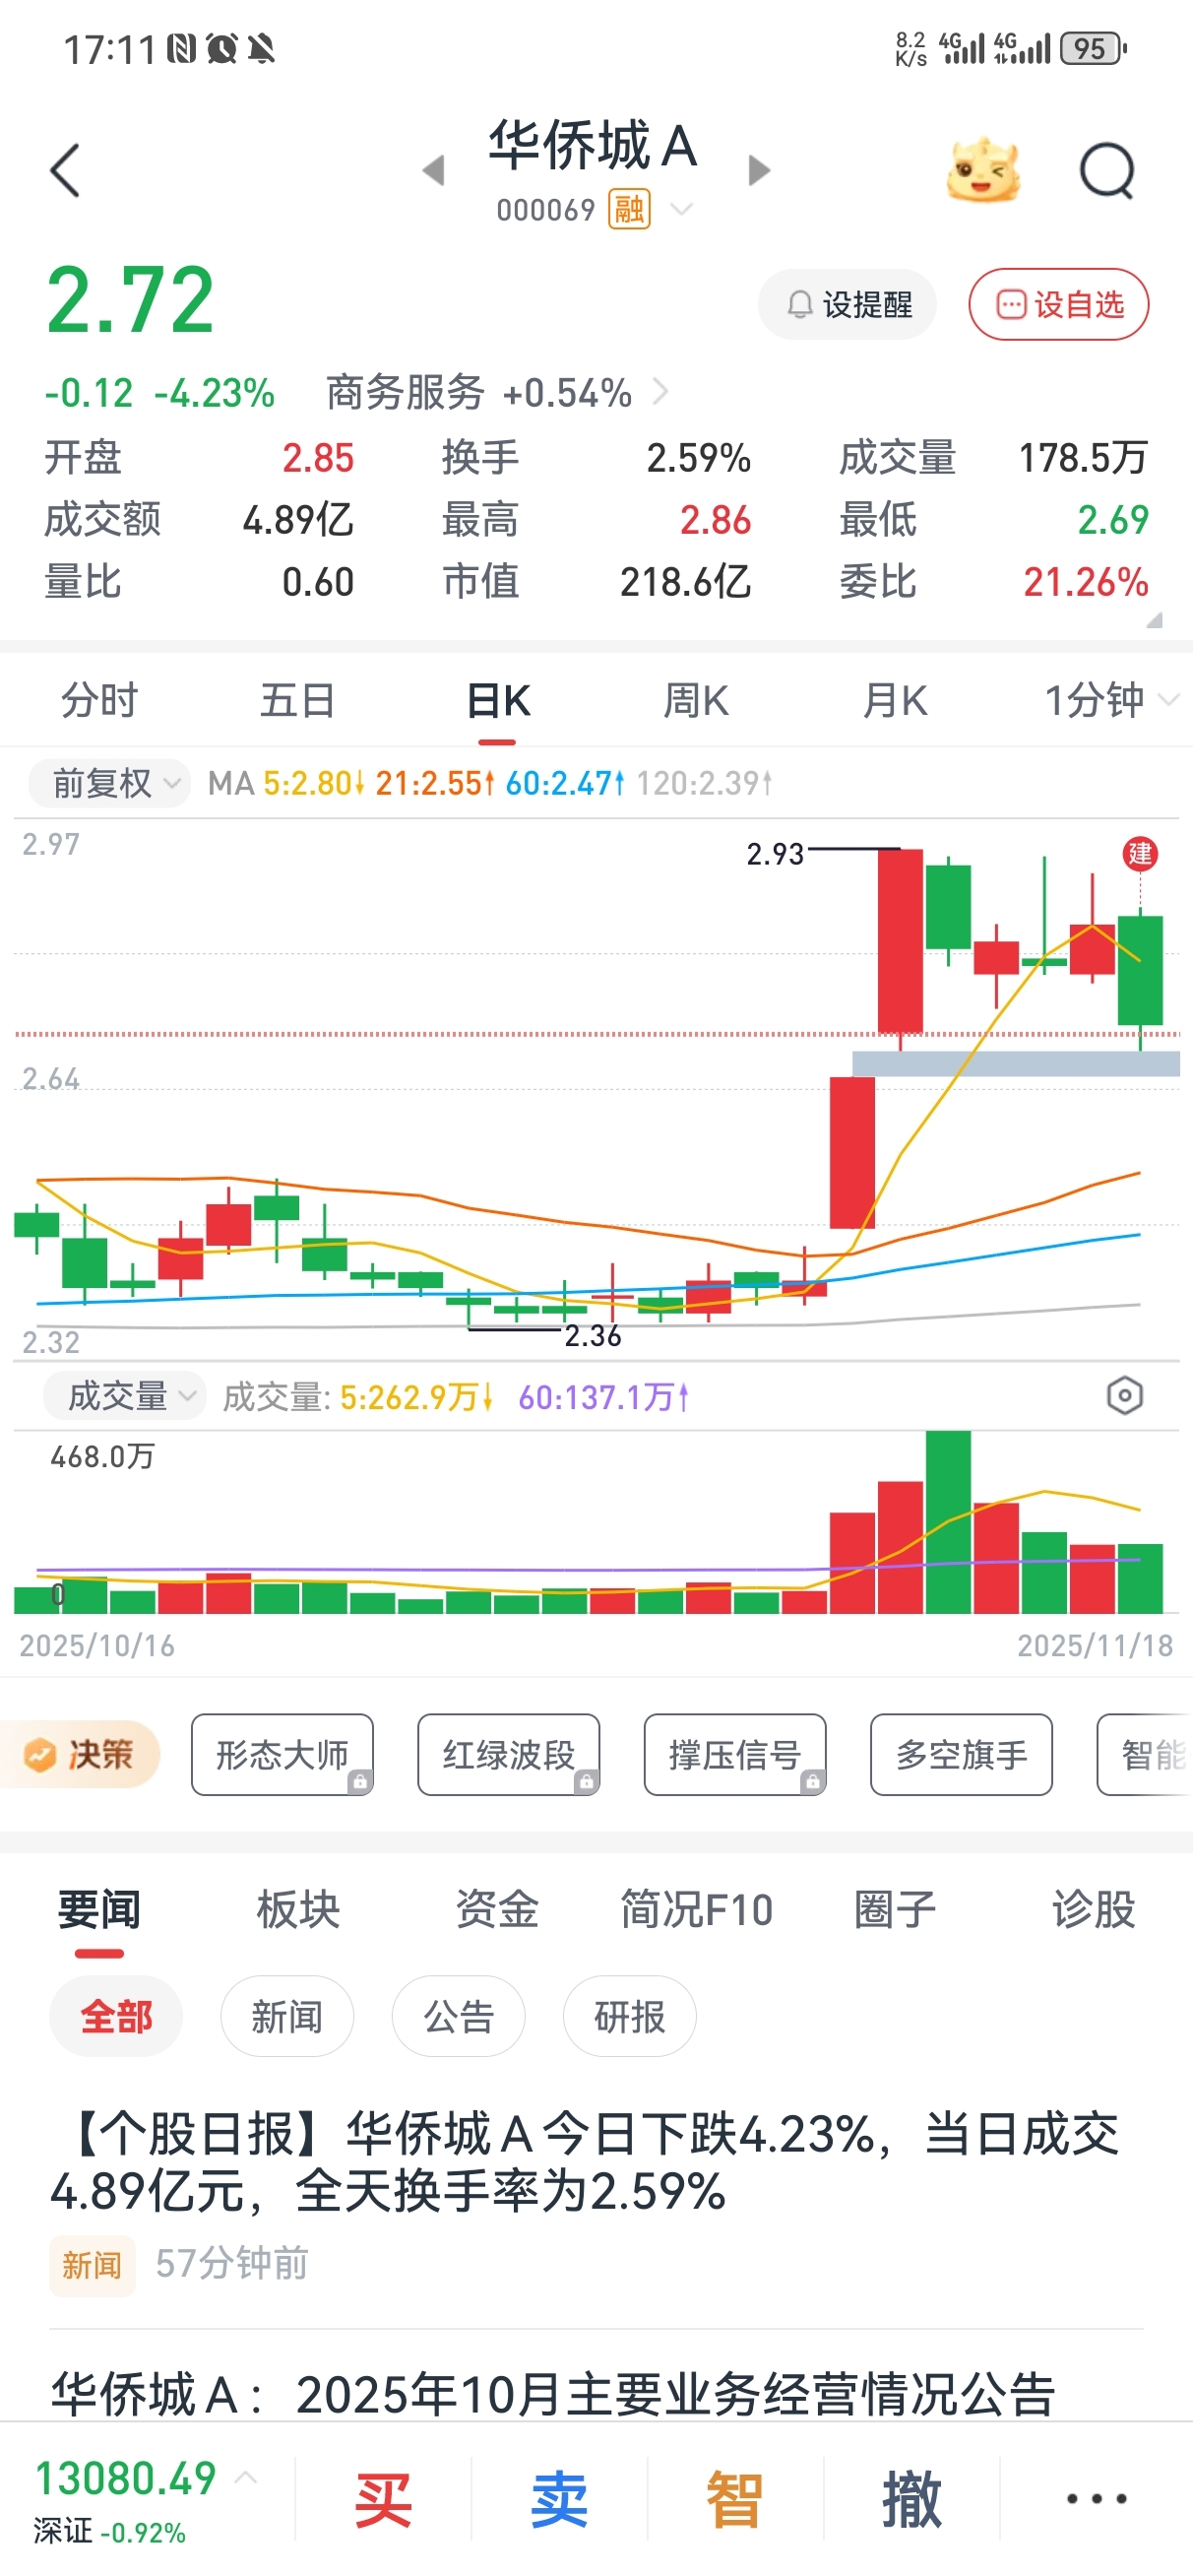Tap the red 建 marker on chart
Screen dimensions: 1193x2576
(x=1140, y=853)
